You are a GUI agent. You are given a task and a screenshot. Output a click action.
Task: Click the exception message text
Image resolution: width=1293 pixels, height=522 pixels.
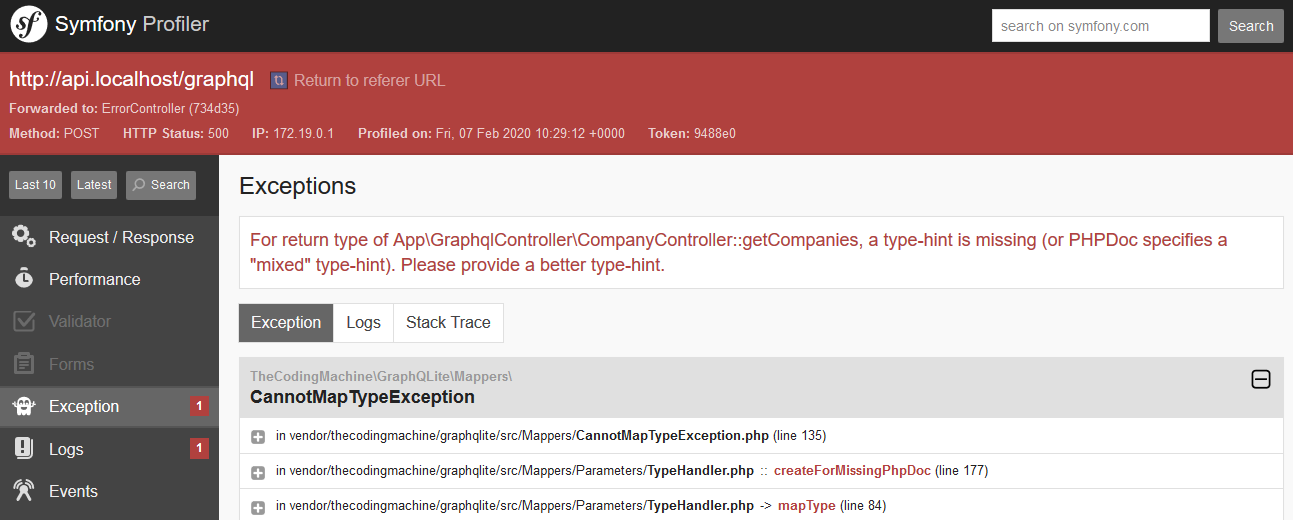738,253
